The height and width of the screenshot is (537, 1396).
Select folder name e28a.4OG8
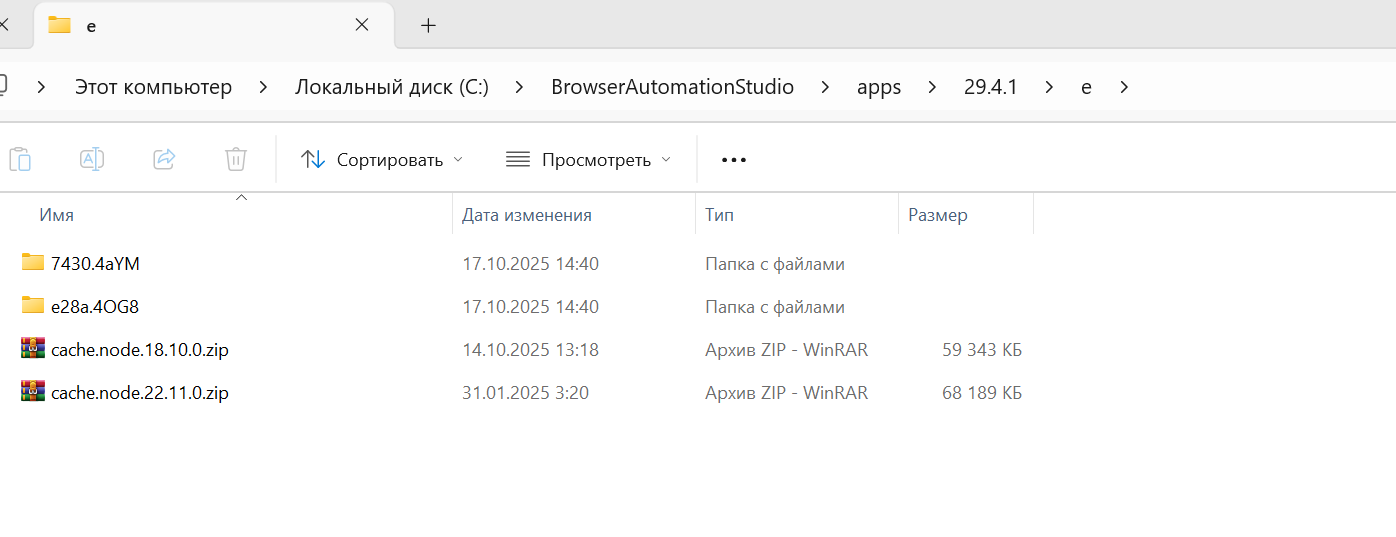(x=95, y=307)
